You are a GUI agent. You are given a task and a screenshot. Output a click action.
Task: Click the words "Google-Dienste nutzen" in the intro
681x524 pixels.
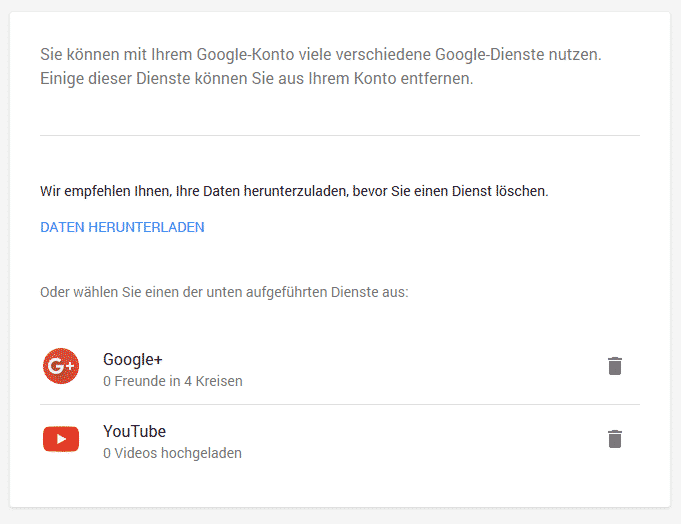tap(518, 55)
